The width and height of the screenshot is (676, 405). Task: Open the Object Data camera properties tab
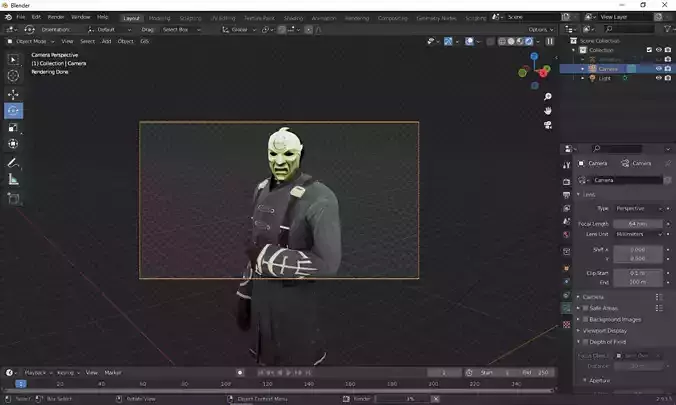coord(566,308)
